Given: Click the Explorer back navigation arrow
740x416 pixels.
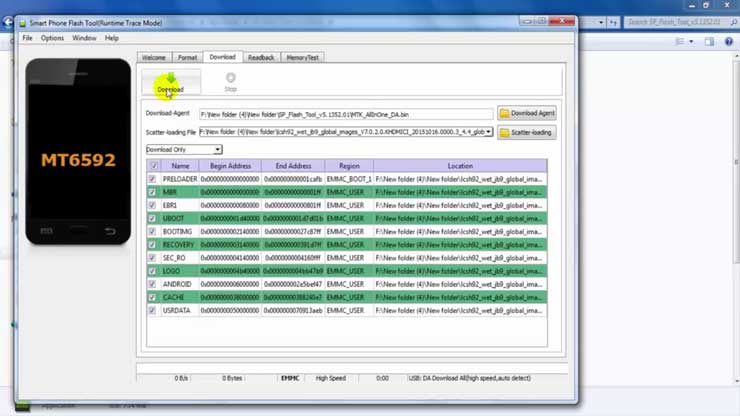Looking at the screenshot, I should click(8, 22).
